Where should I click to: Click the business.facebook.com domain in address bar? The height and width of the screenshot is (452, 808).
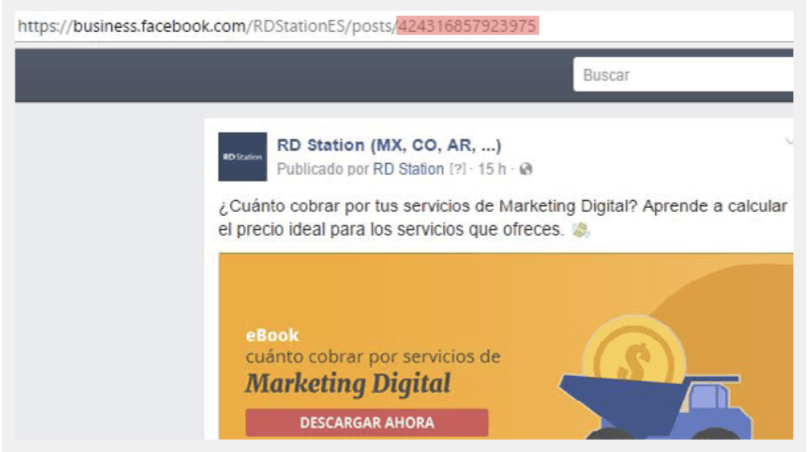157,26
